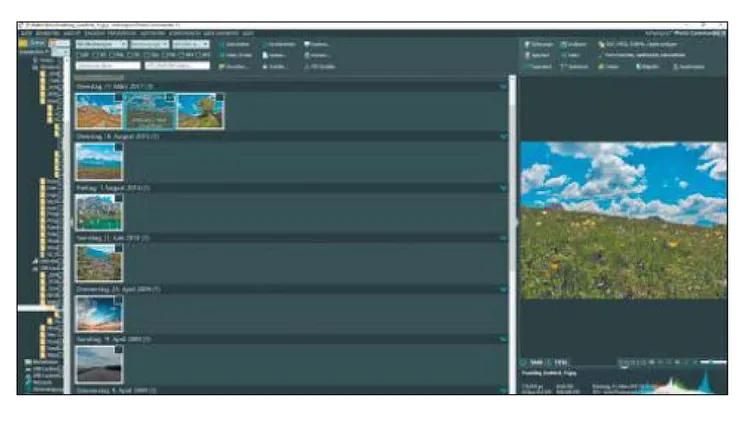Adjust the zoom slider under the preview

point(713,362)
